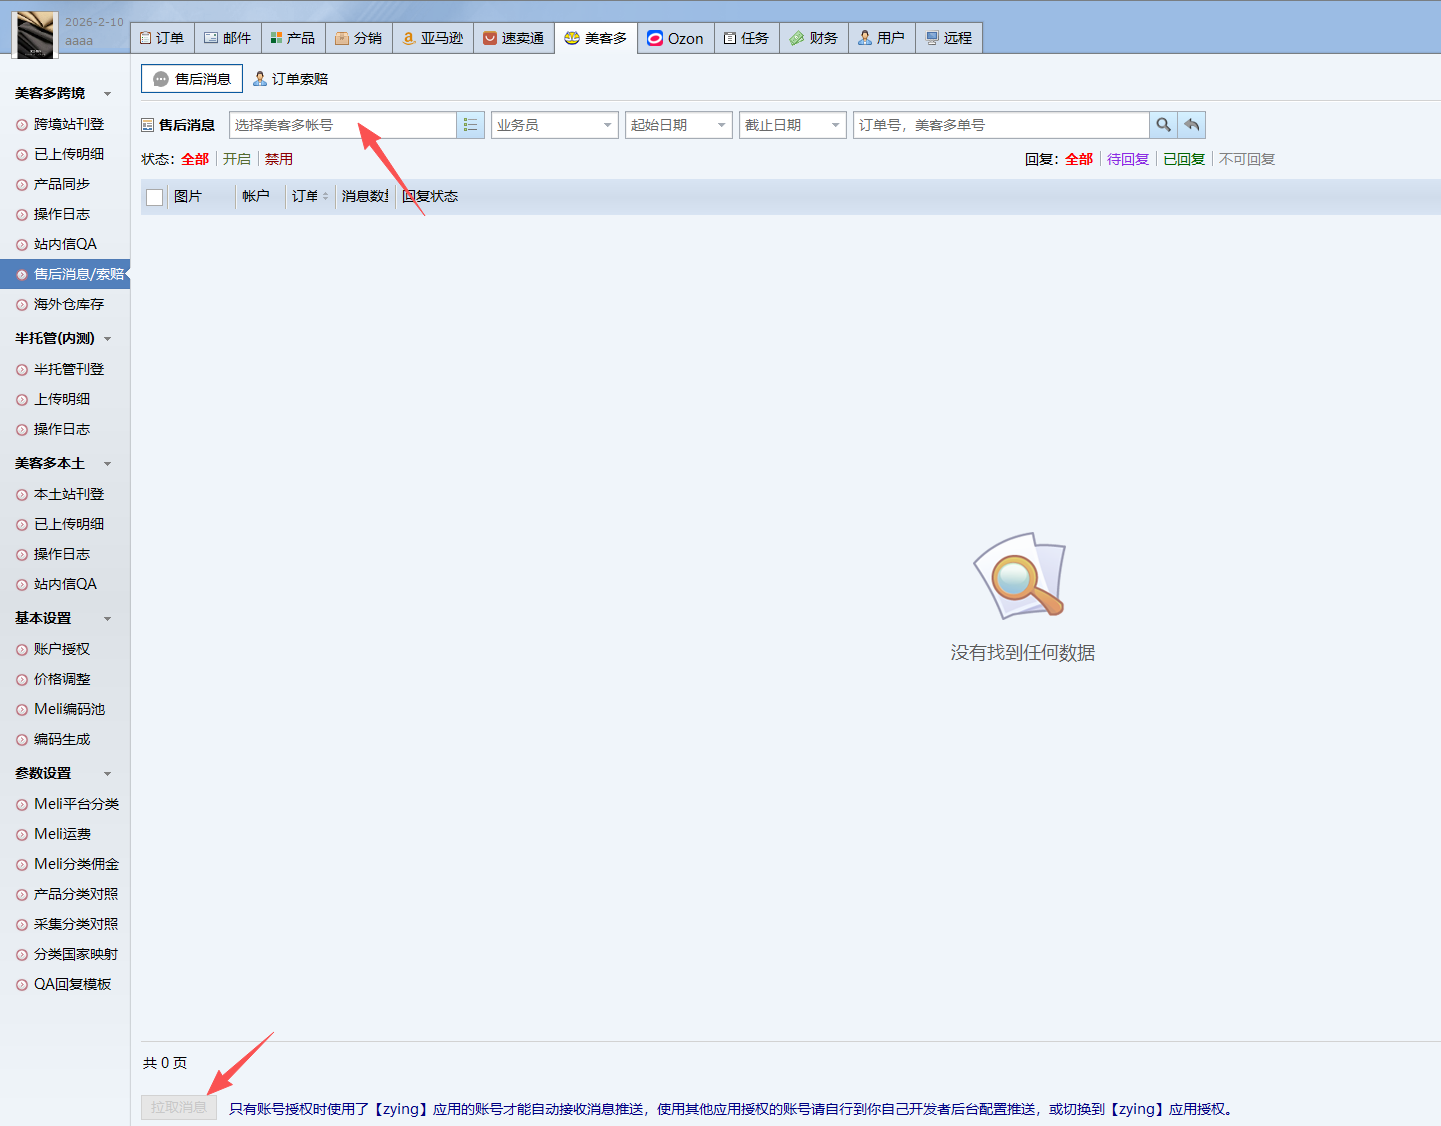1441x1126 pixels.
Task: Tick the select-all checkbox in table header
Action: (x=155, y=197)
